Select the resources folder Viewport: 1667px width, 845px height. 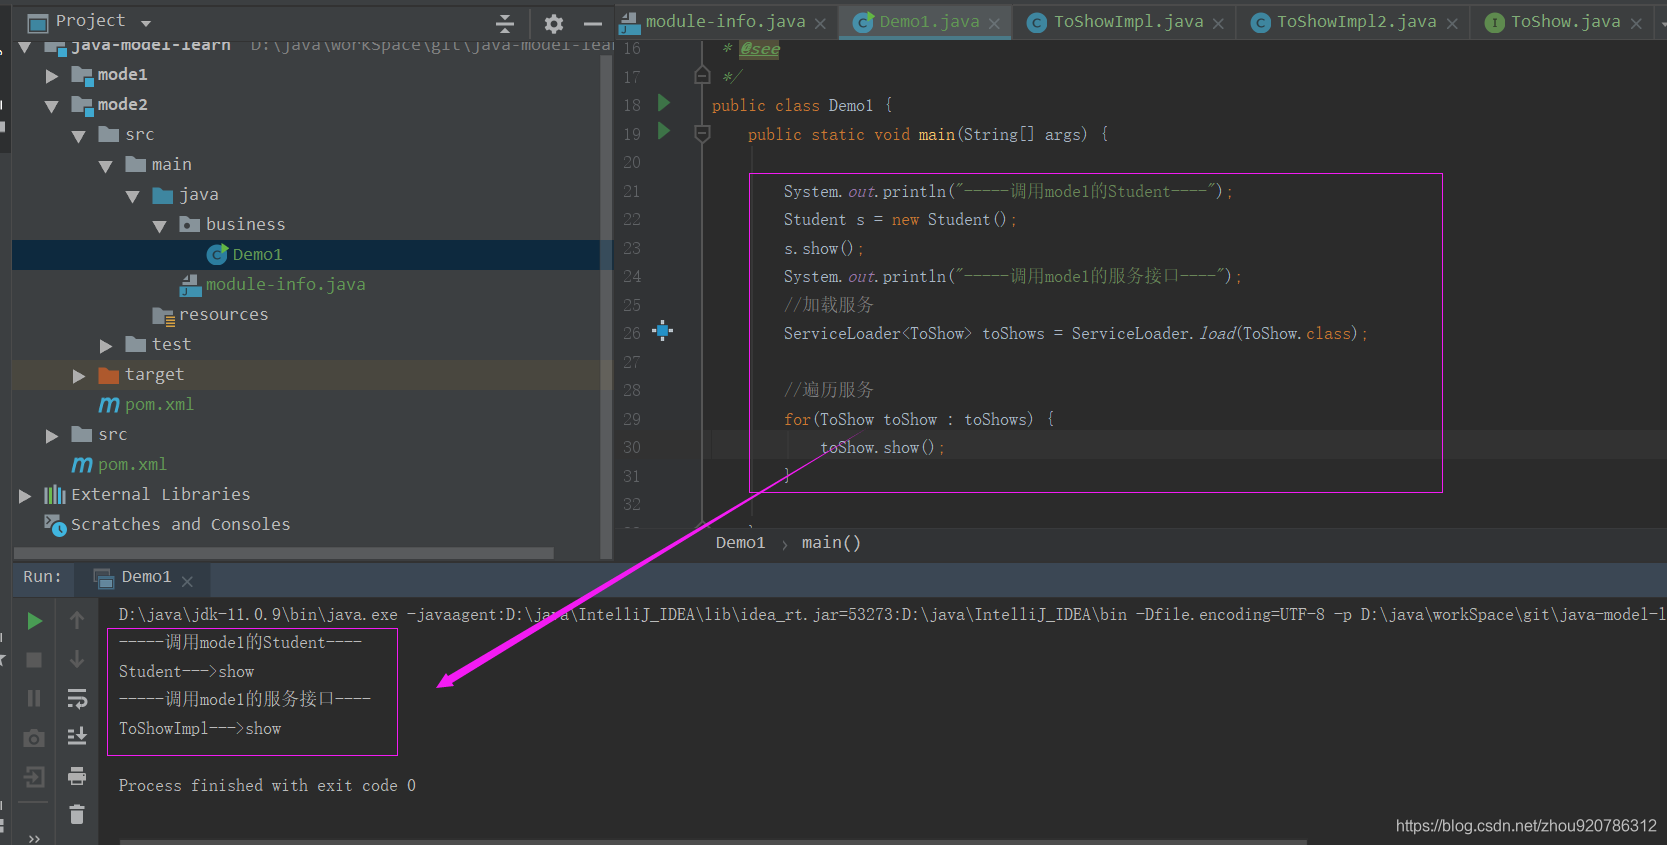(223, 315)
